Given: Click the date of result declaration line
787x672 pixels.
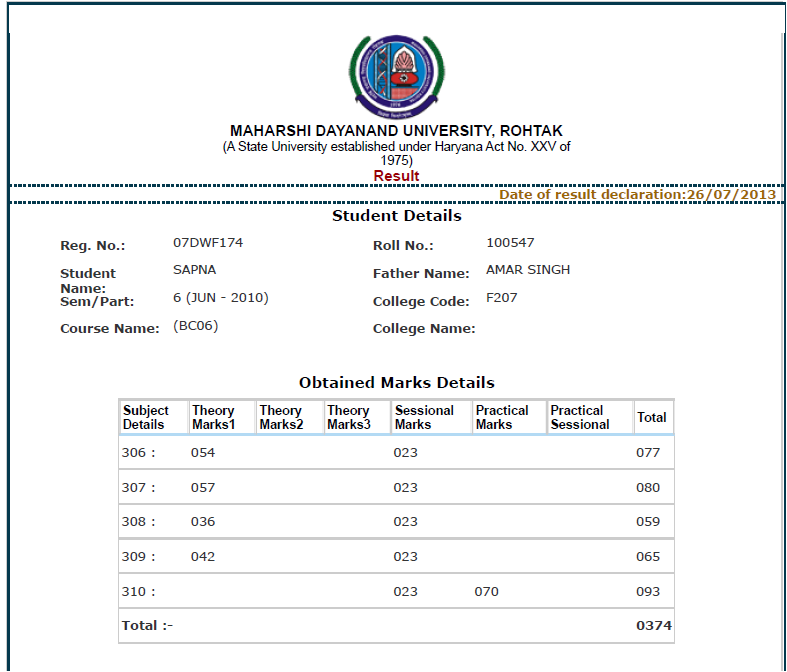Looking at the screenshot, I should (637, 194).
